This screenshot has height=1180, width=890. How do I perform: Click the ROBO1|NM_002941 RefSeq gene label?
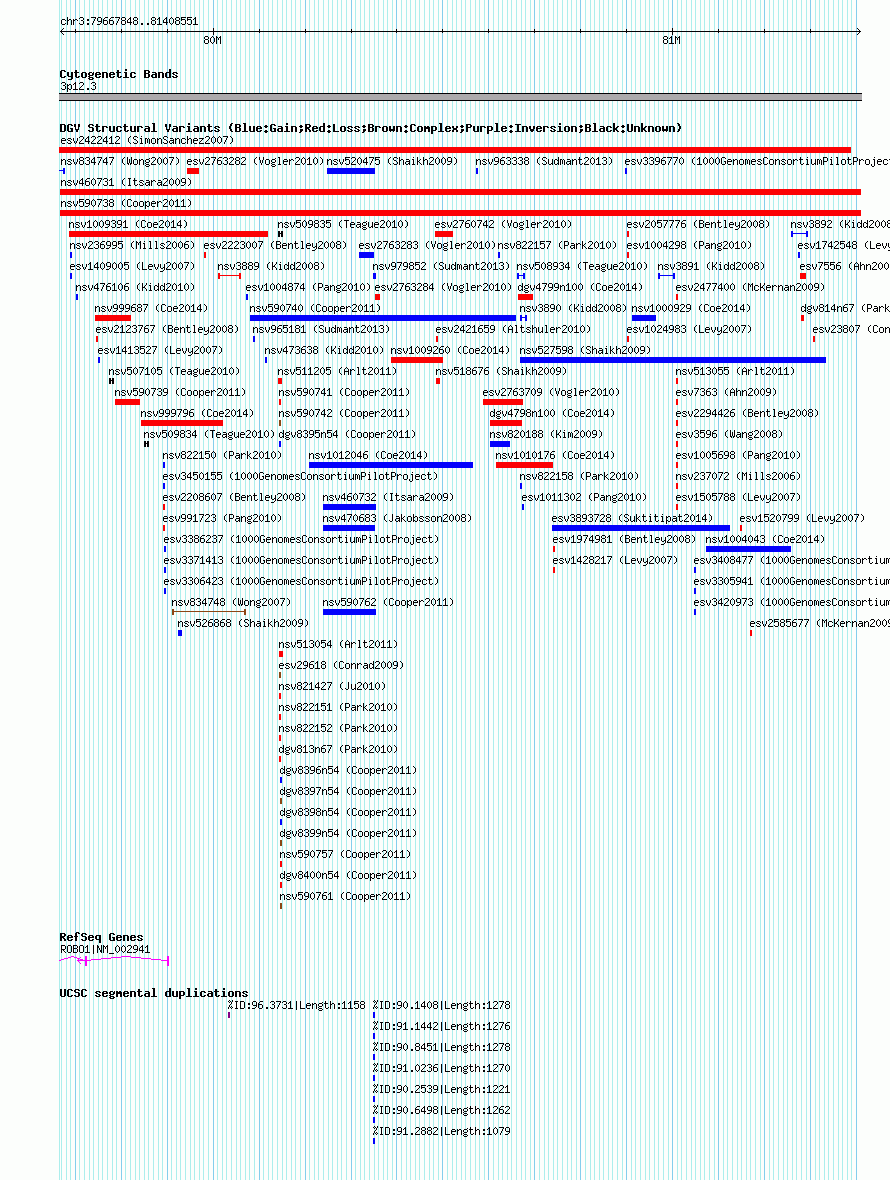pos(105,950)
